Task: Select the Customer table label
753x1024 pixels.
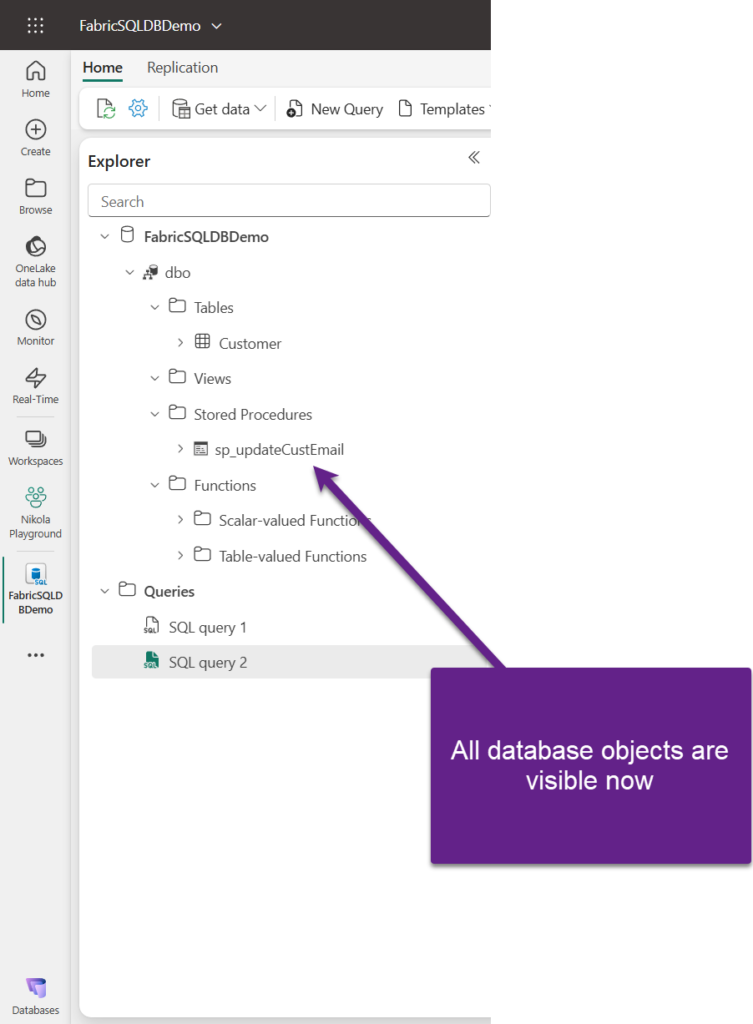Action: pos(250,344)
